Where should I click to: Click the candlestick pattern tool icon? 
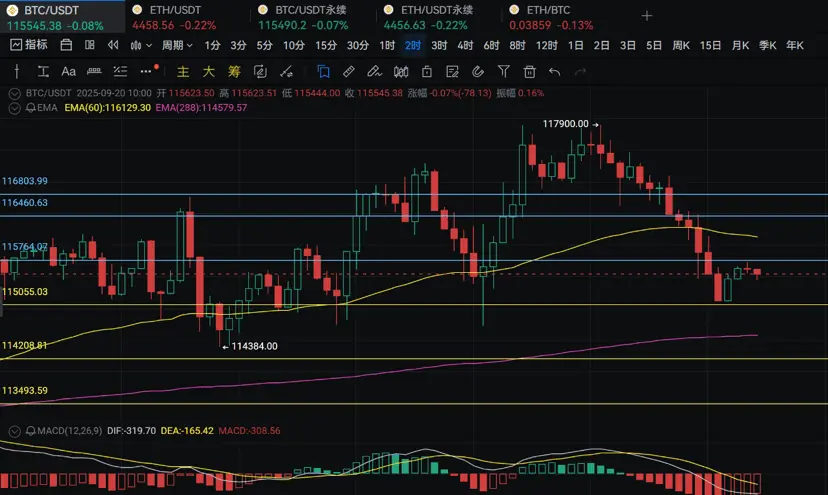pos(401,71)
